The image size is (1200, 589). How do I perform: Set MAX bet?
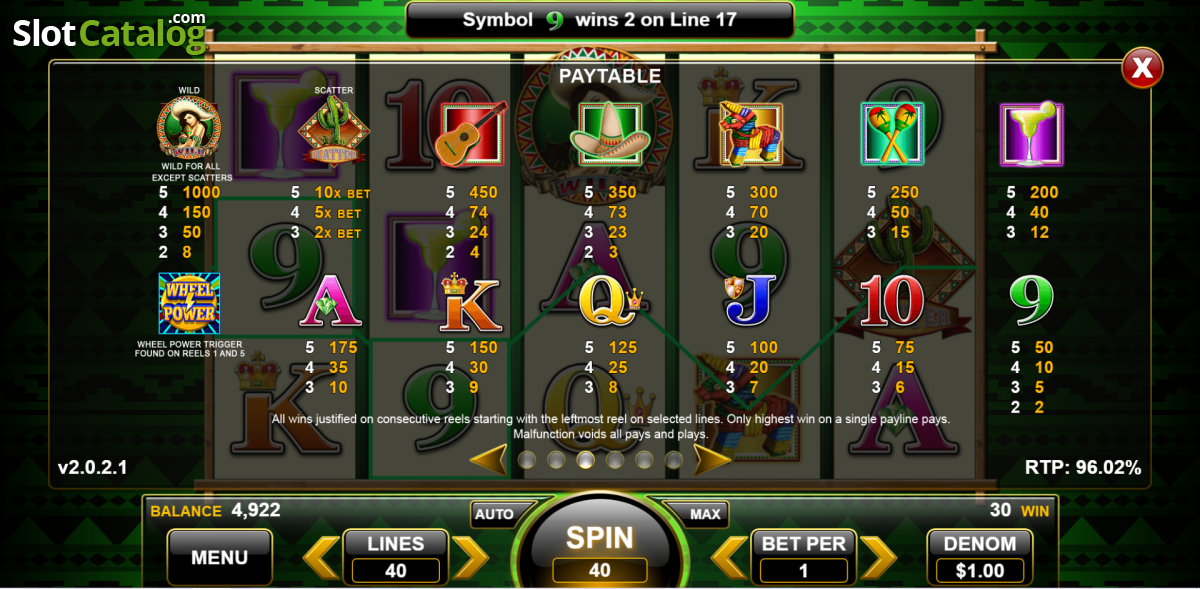[705, 514]
